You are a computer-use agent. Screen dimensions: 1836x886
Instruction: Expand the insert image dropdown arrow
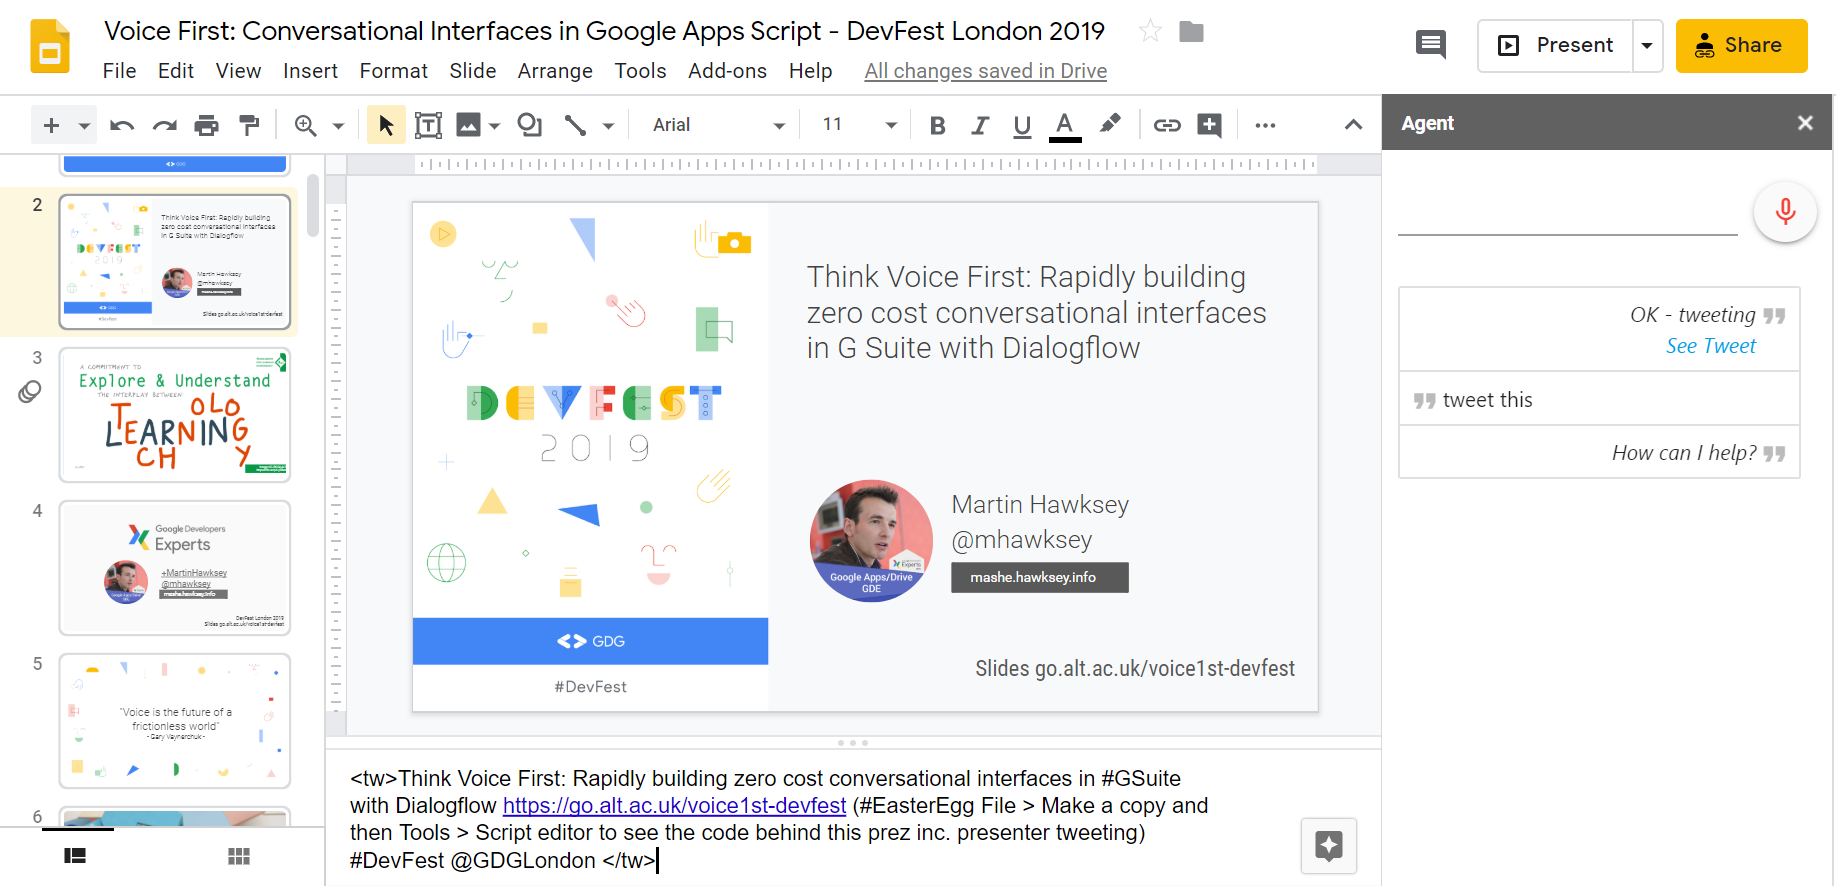494,126
